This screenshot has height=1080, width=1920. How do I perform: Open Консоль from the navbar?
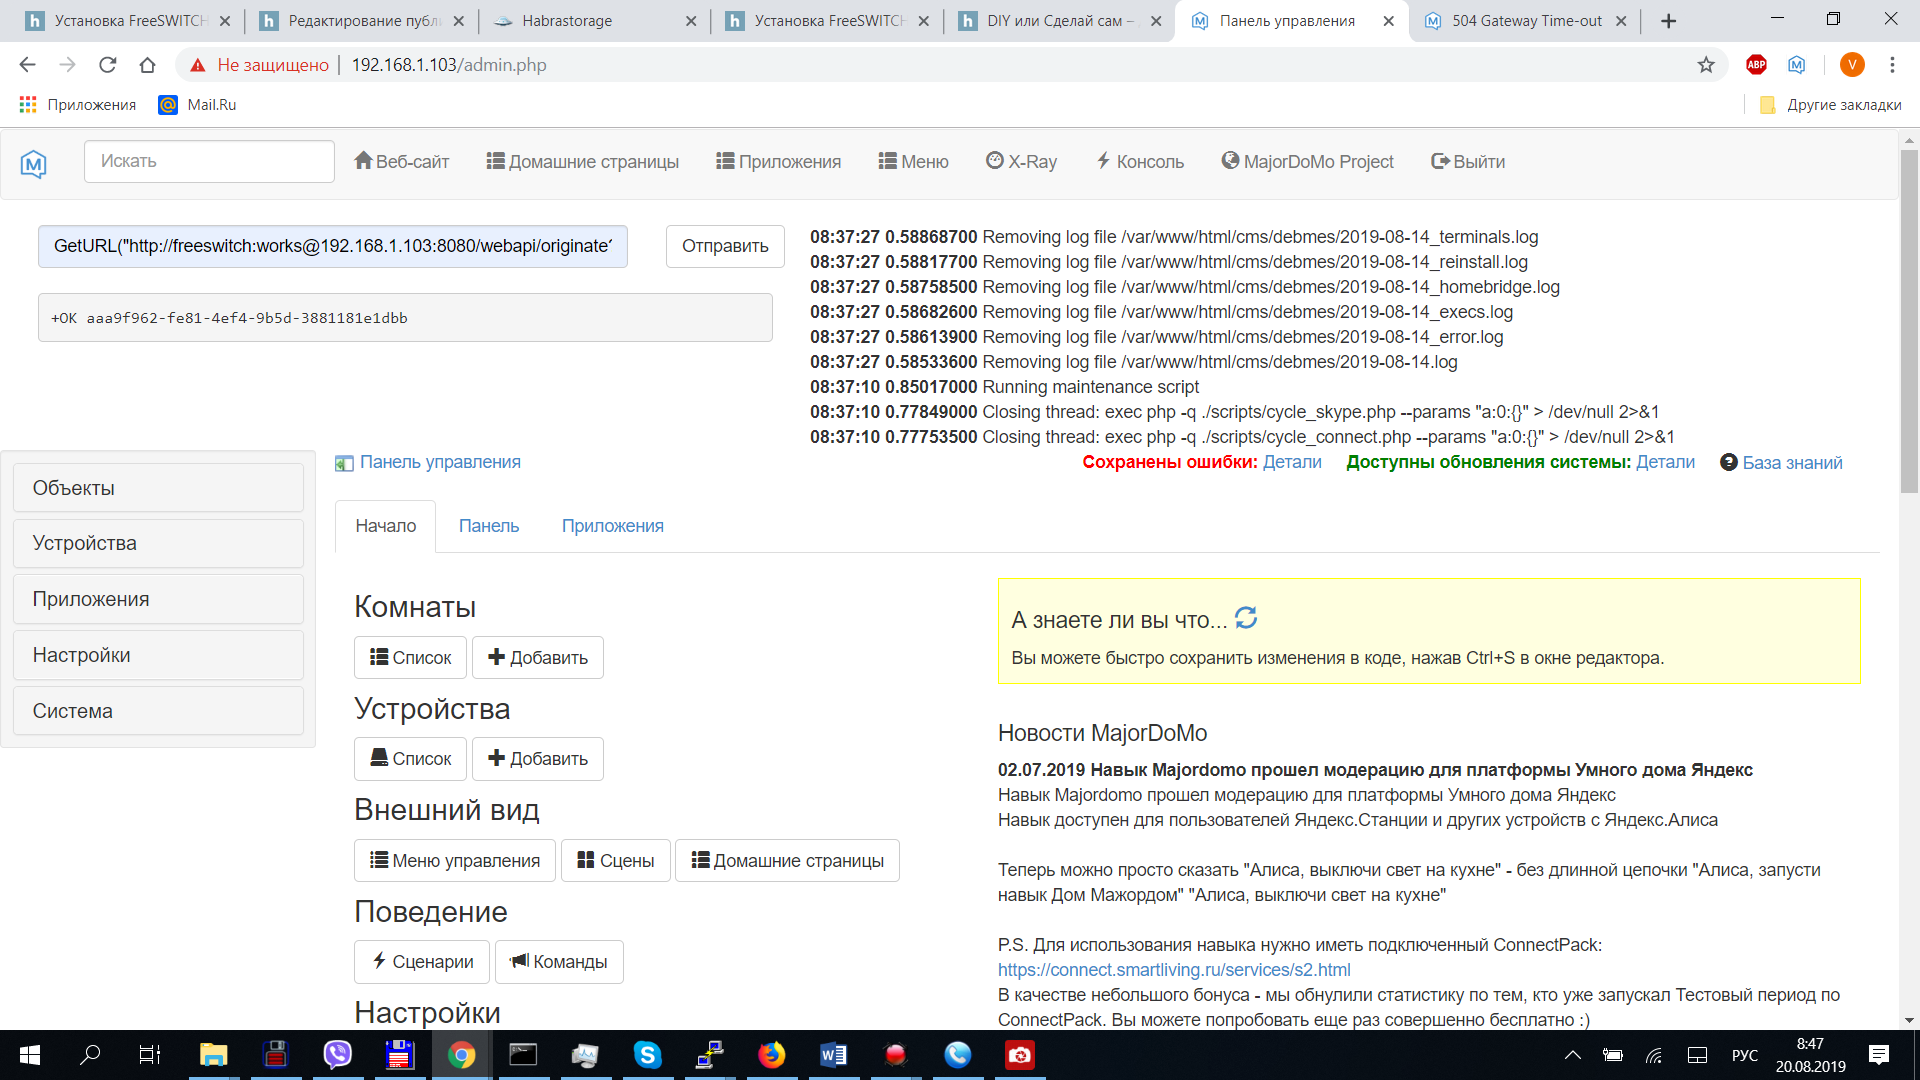click(x=1140, y=162)
